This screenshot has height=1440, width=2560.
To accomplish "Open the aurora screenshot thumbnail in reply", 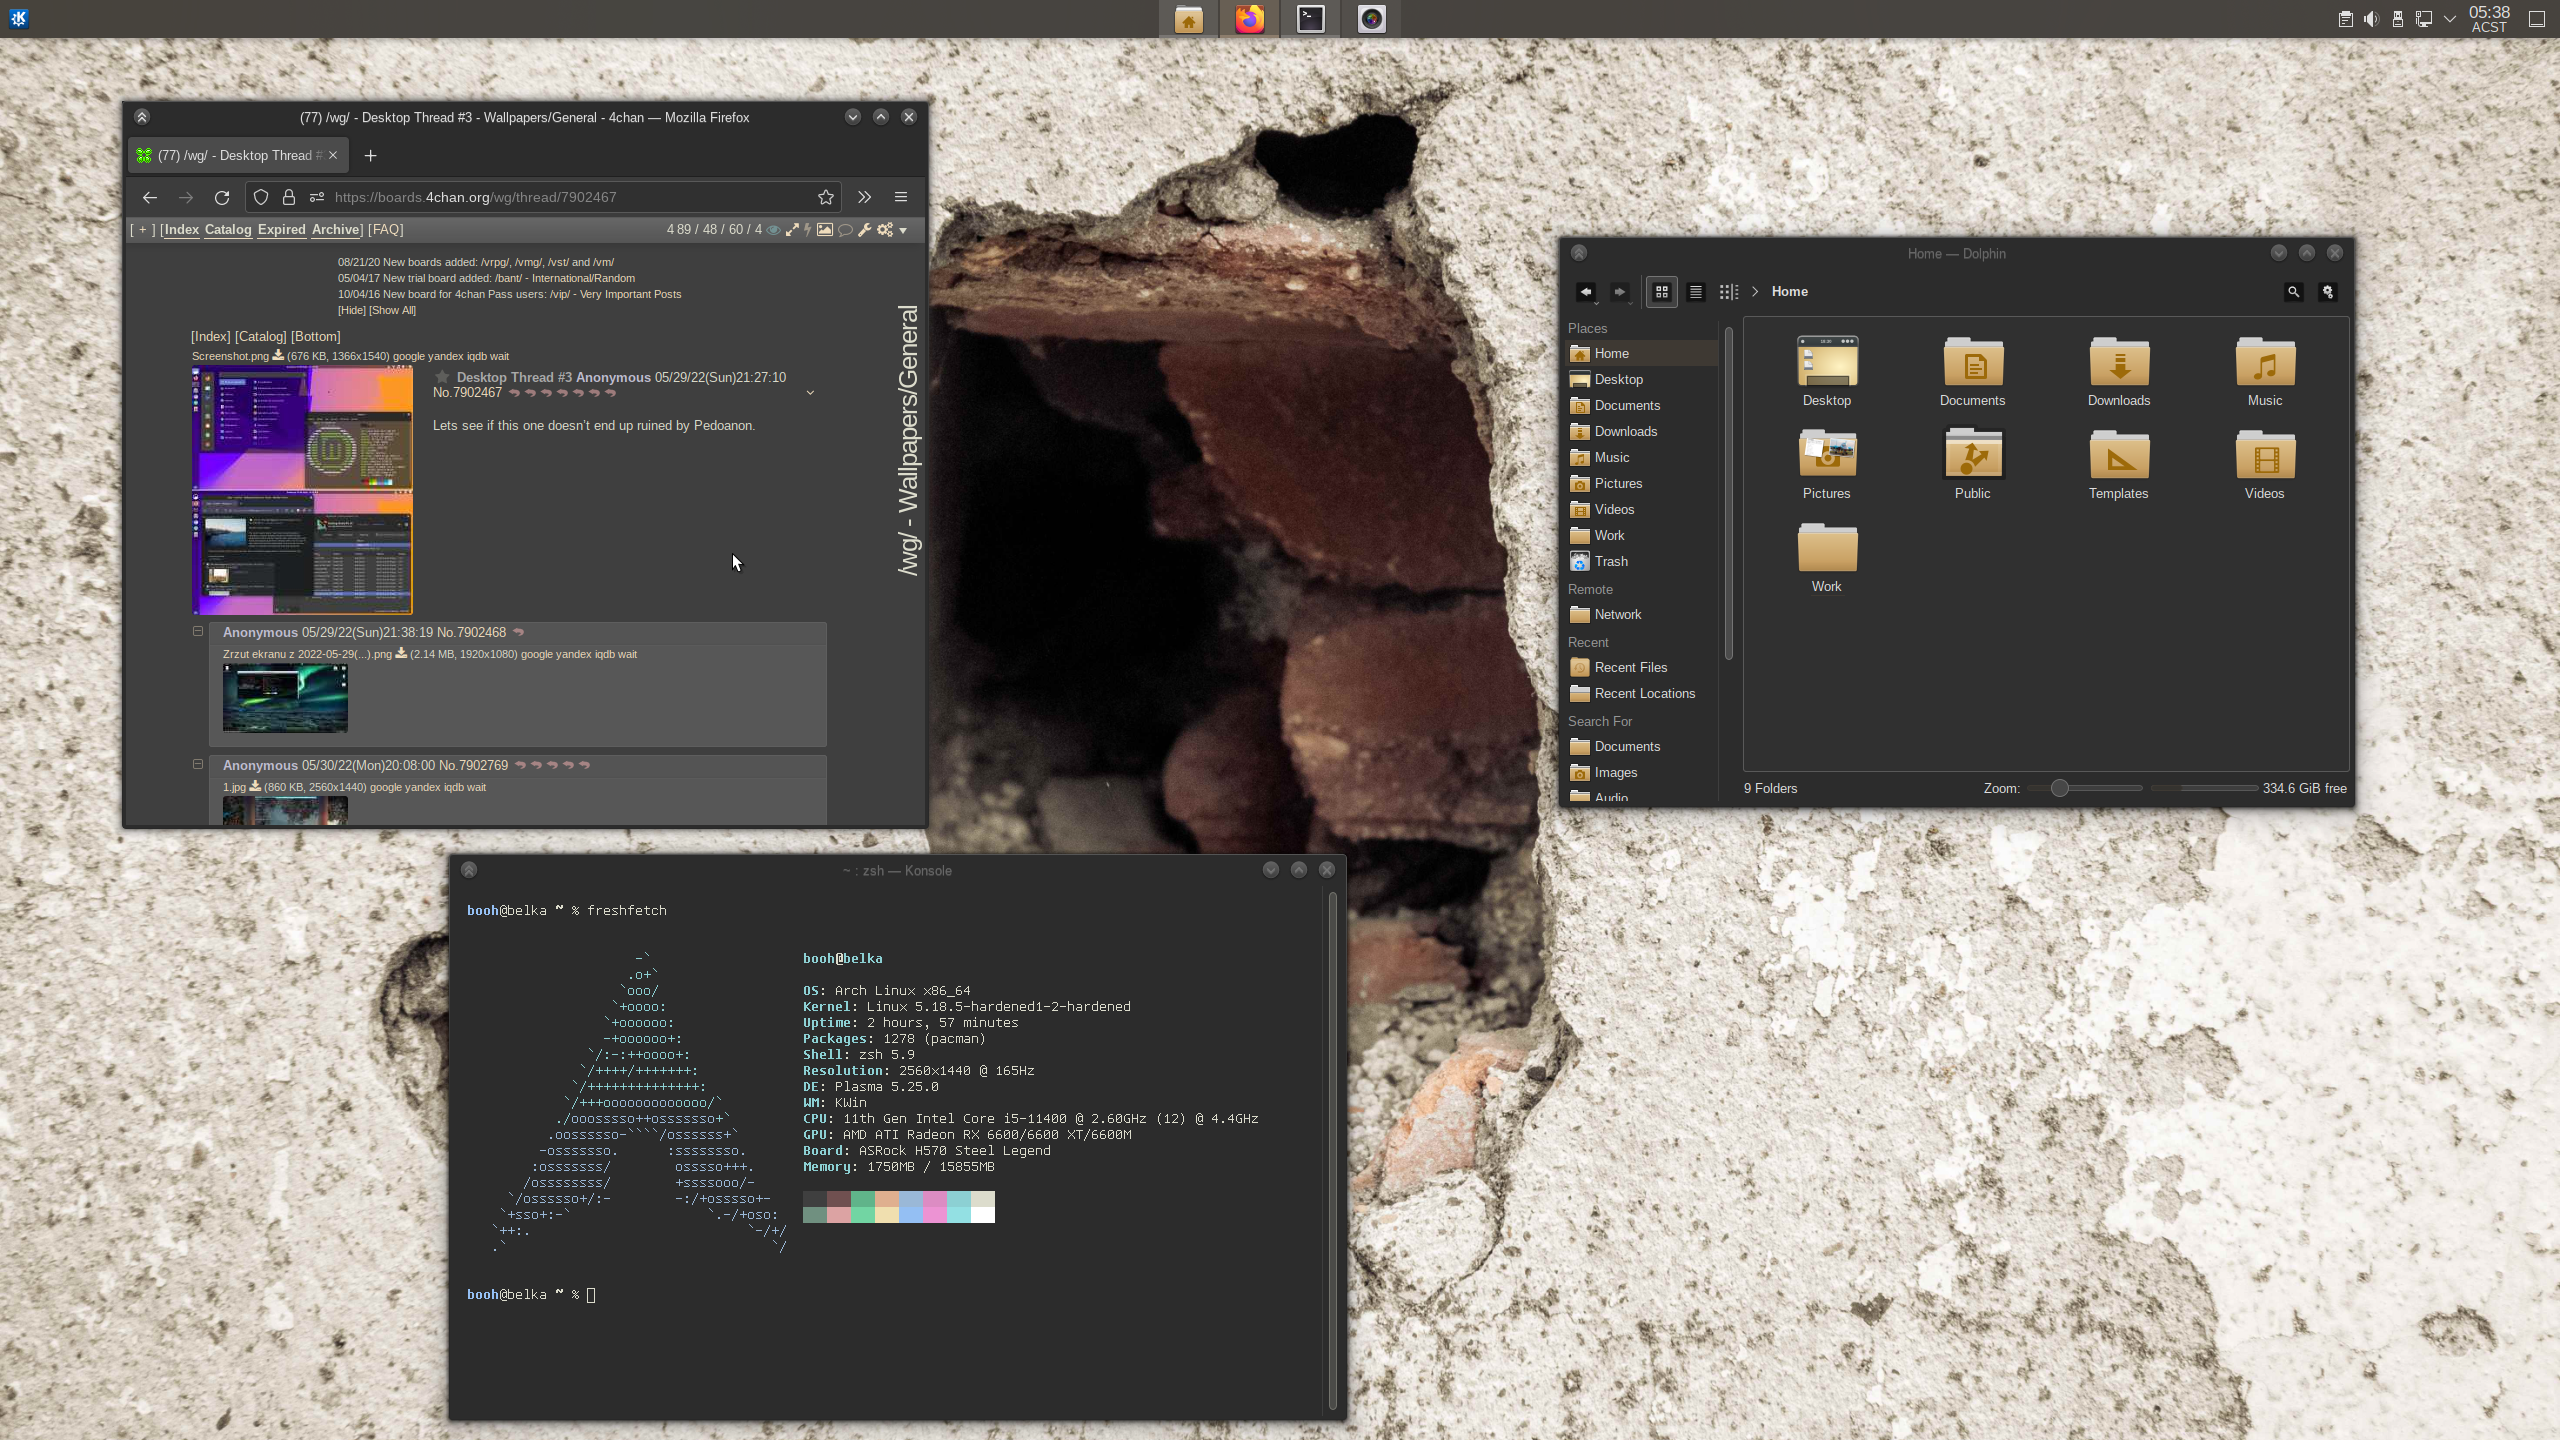I will pos(285,698).
